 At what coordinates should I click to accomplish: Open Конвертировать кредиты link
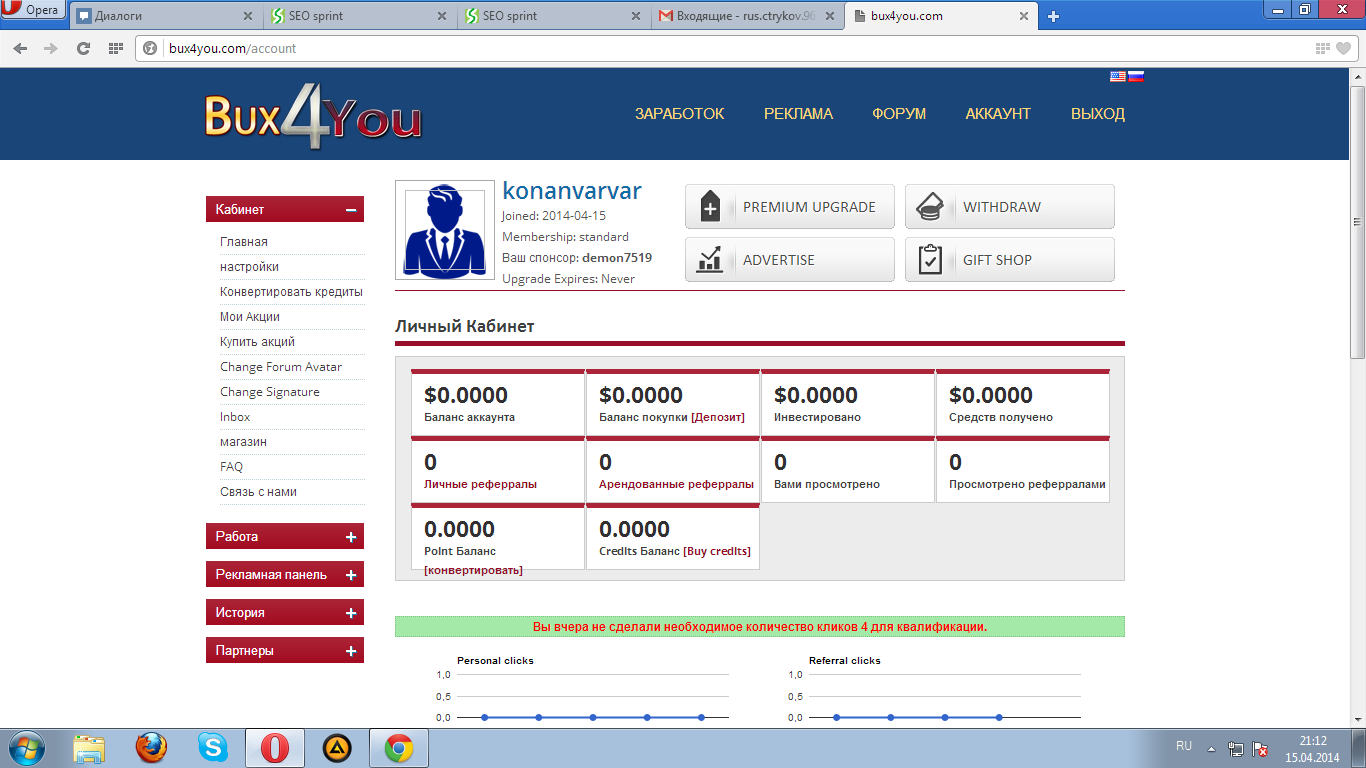click(291, 292)
